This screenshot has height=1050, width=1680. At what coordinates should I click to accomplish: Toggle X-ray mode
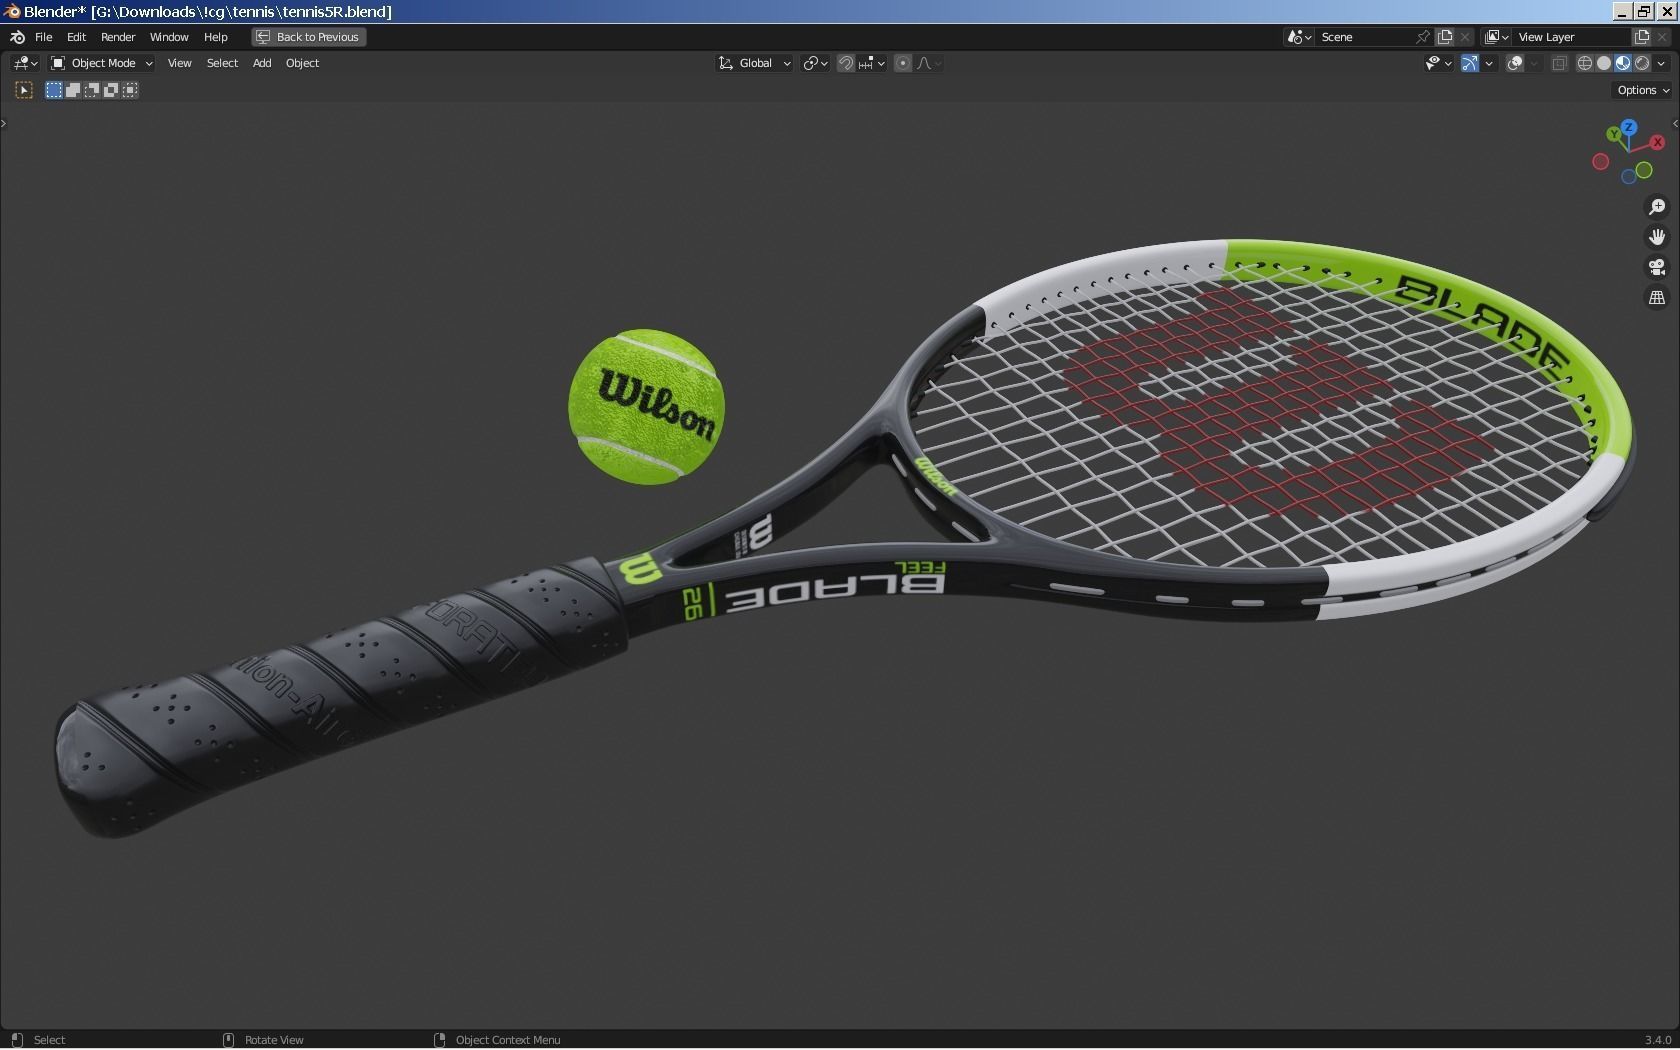point(1559,63)
